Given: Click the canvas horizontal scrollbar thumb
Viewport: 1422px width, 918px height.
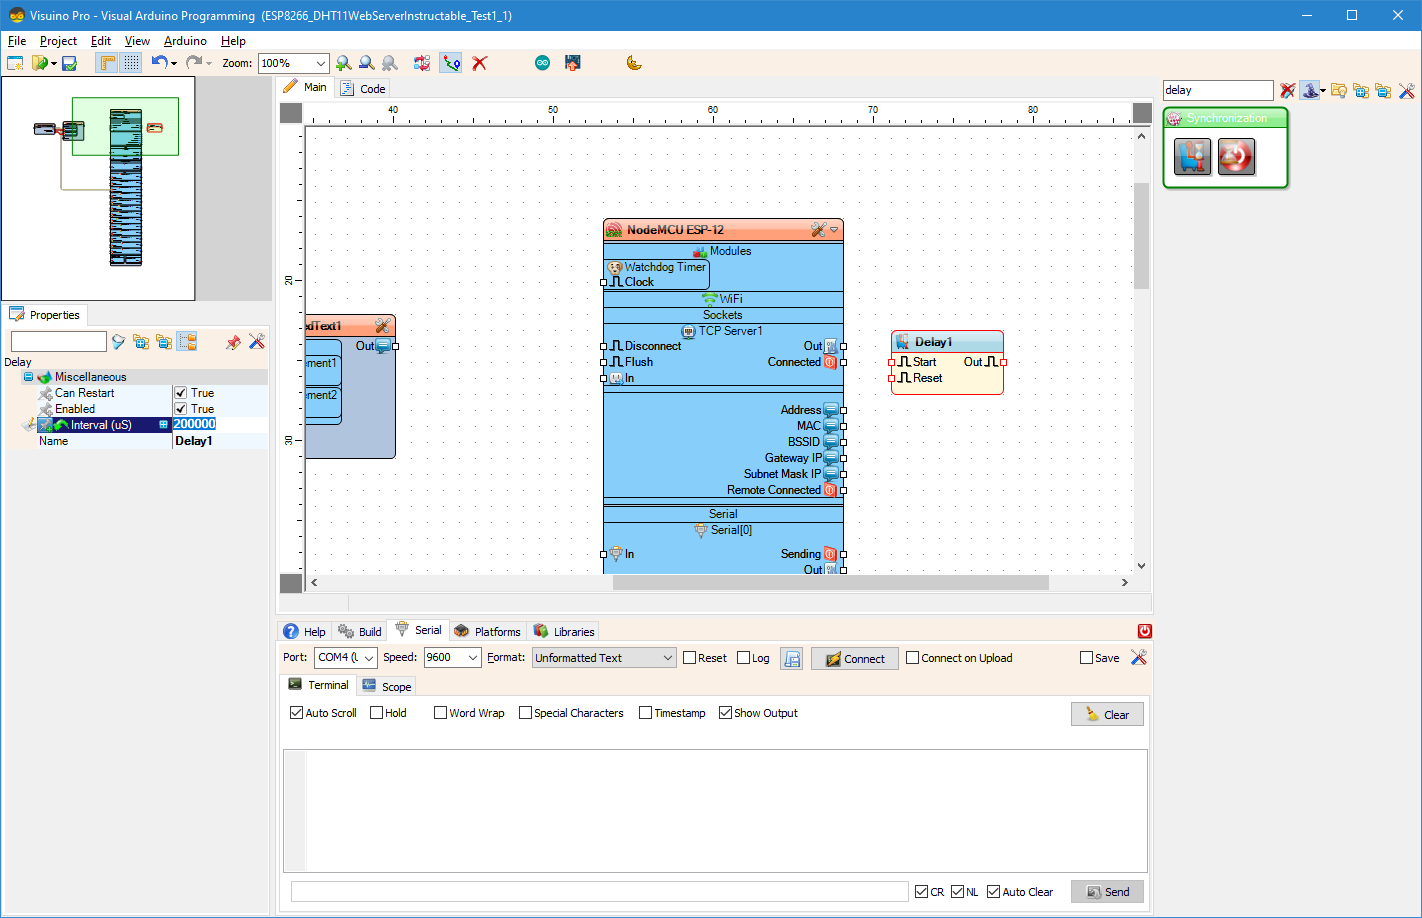Looking at the screenshot, I should (830, 582).
